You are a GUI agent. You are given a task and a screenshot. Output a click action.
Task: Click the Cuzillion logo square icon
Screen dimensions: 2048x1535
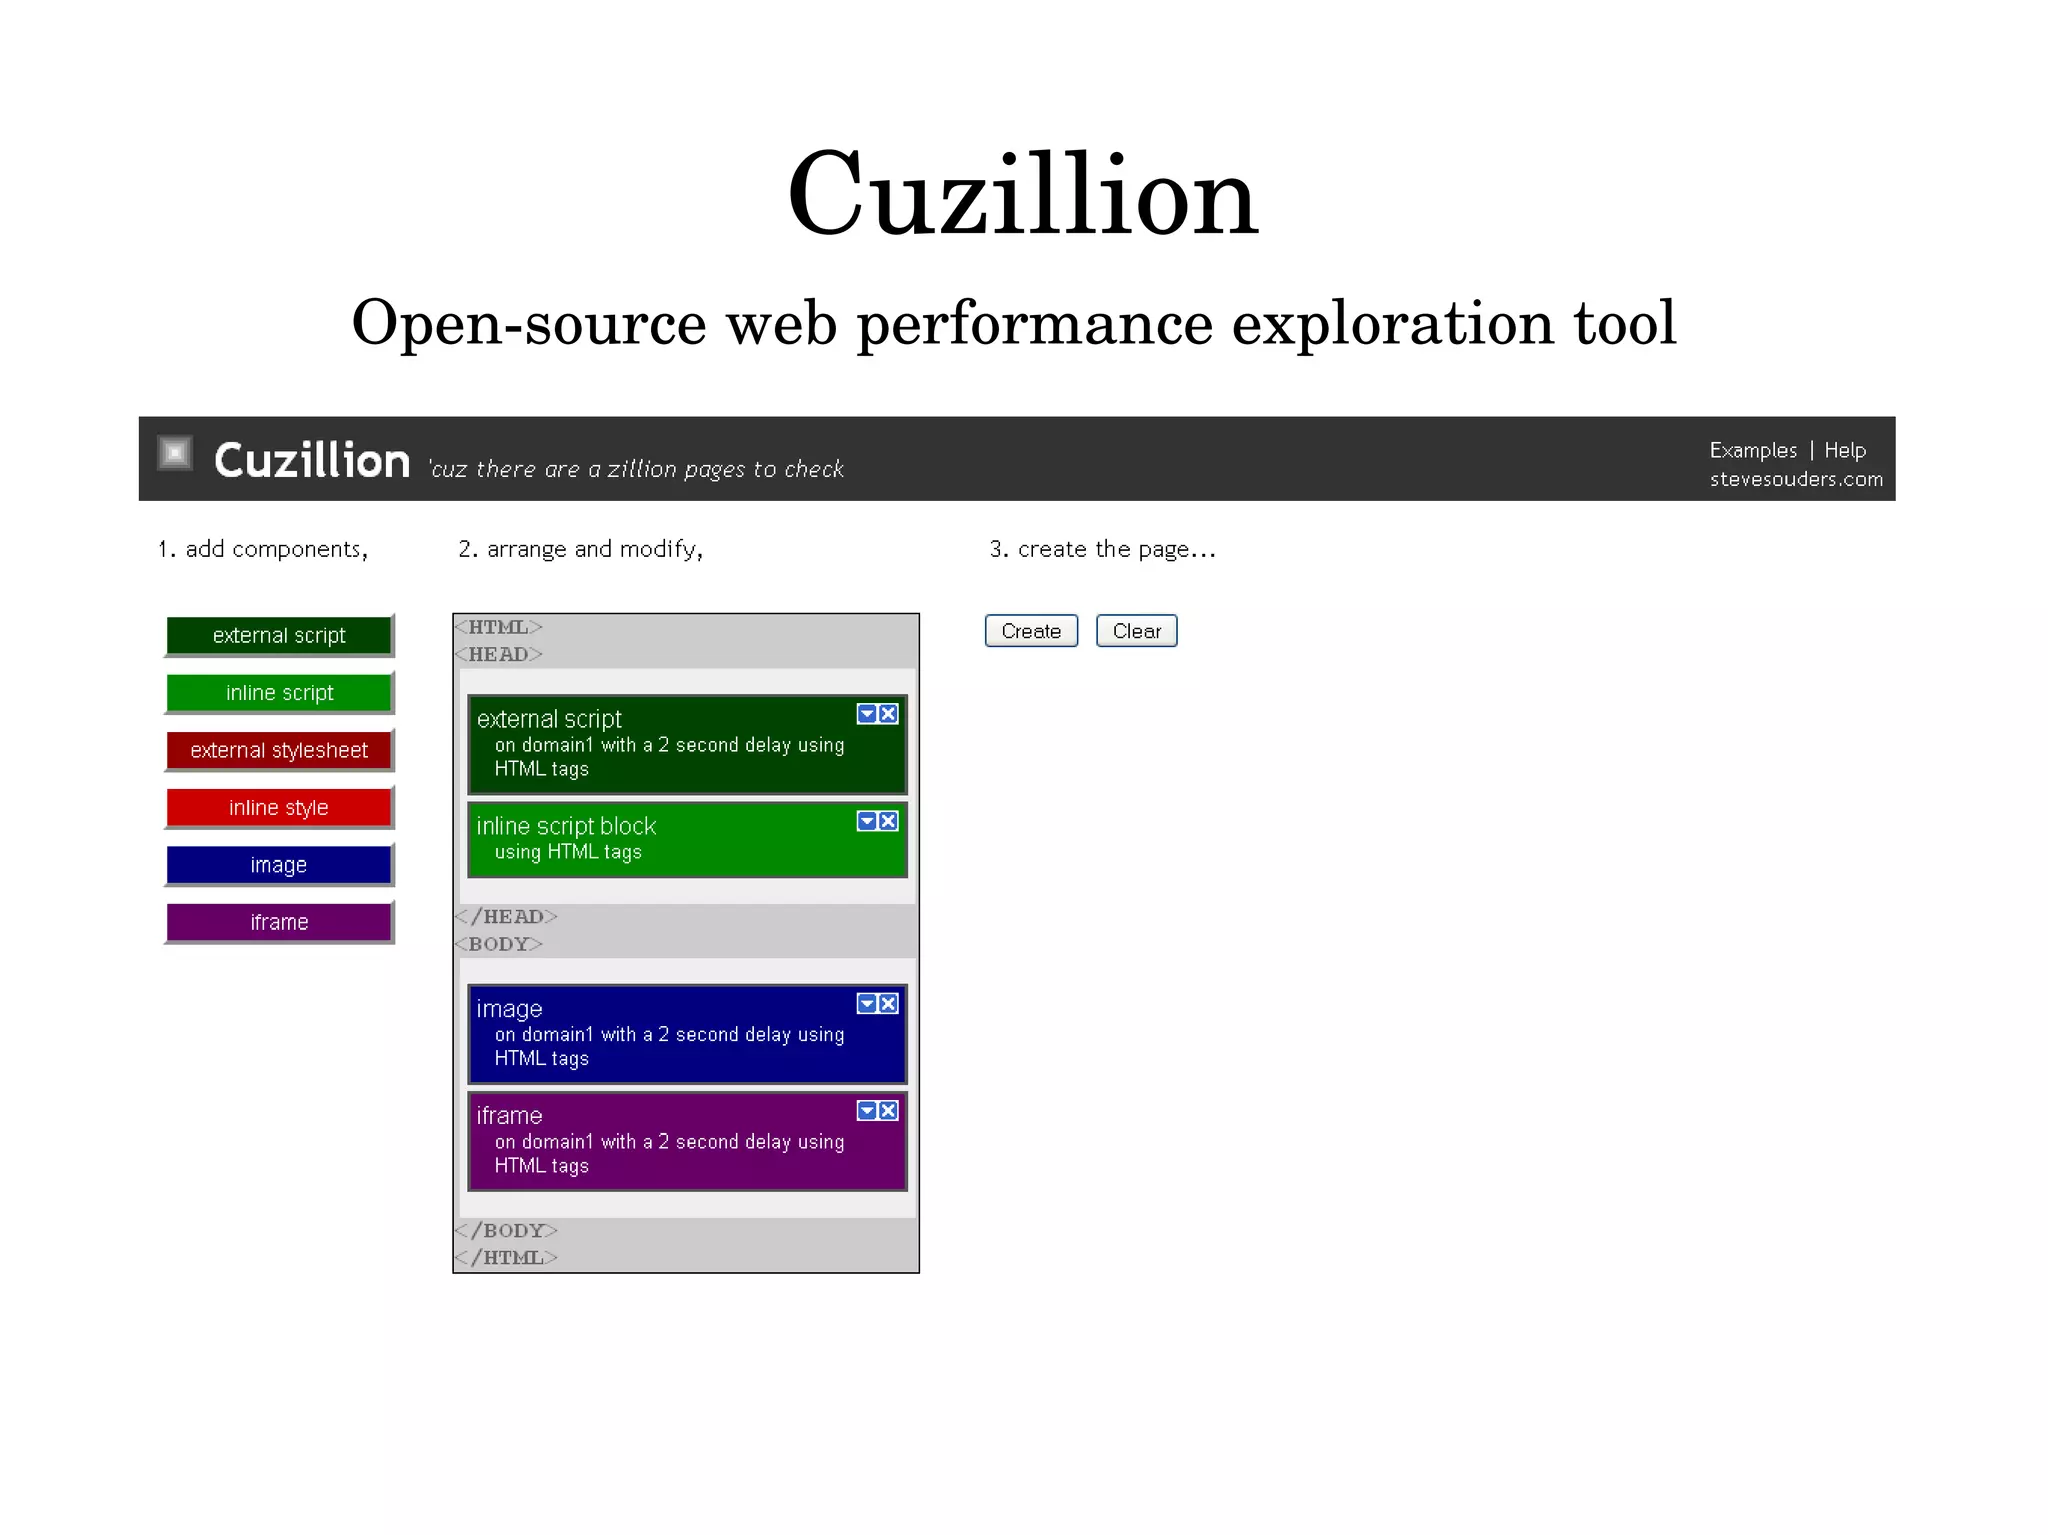coord(175,453)
